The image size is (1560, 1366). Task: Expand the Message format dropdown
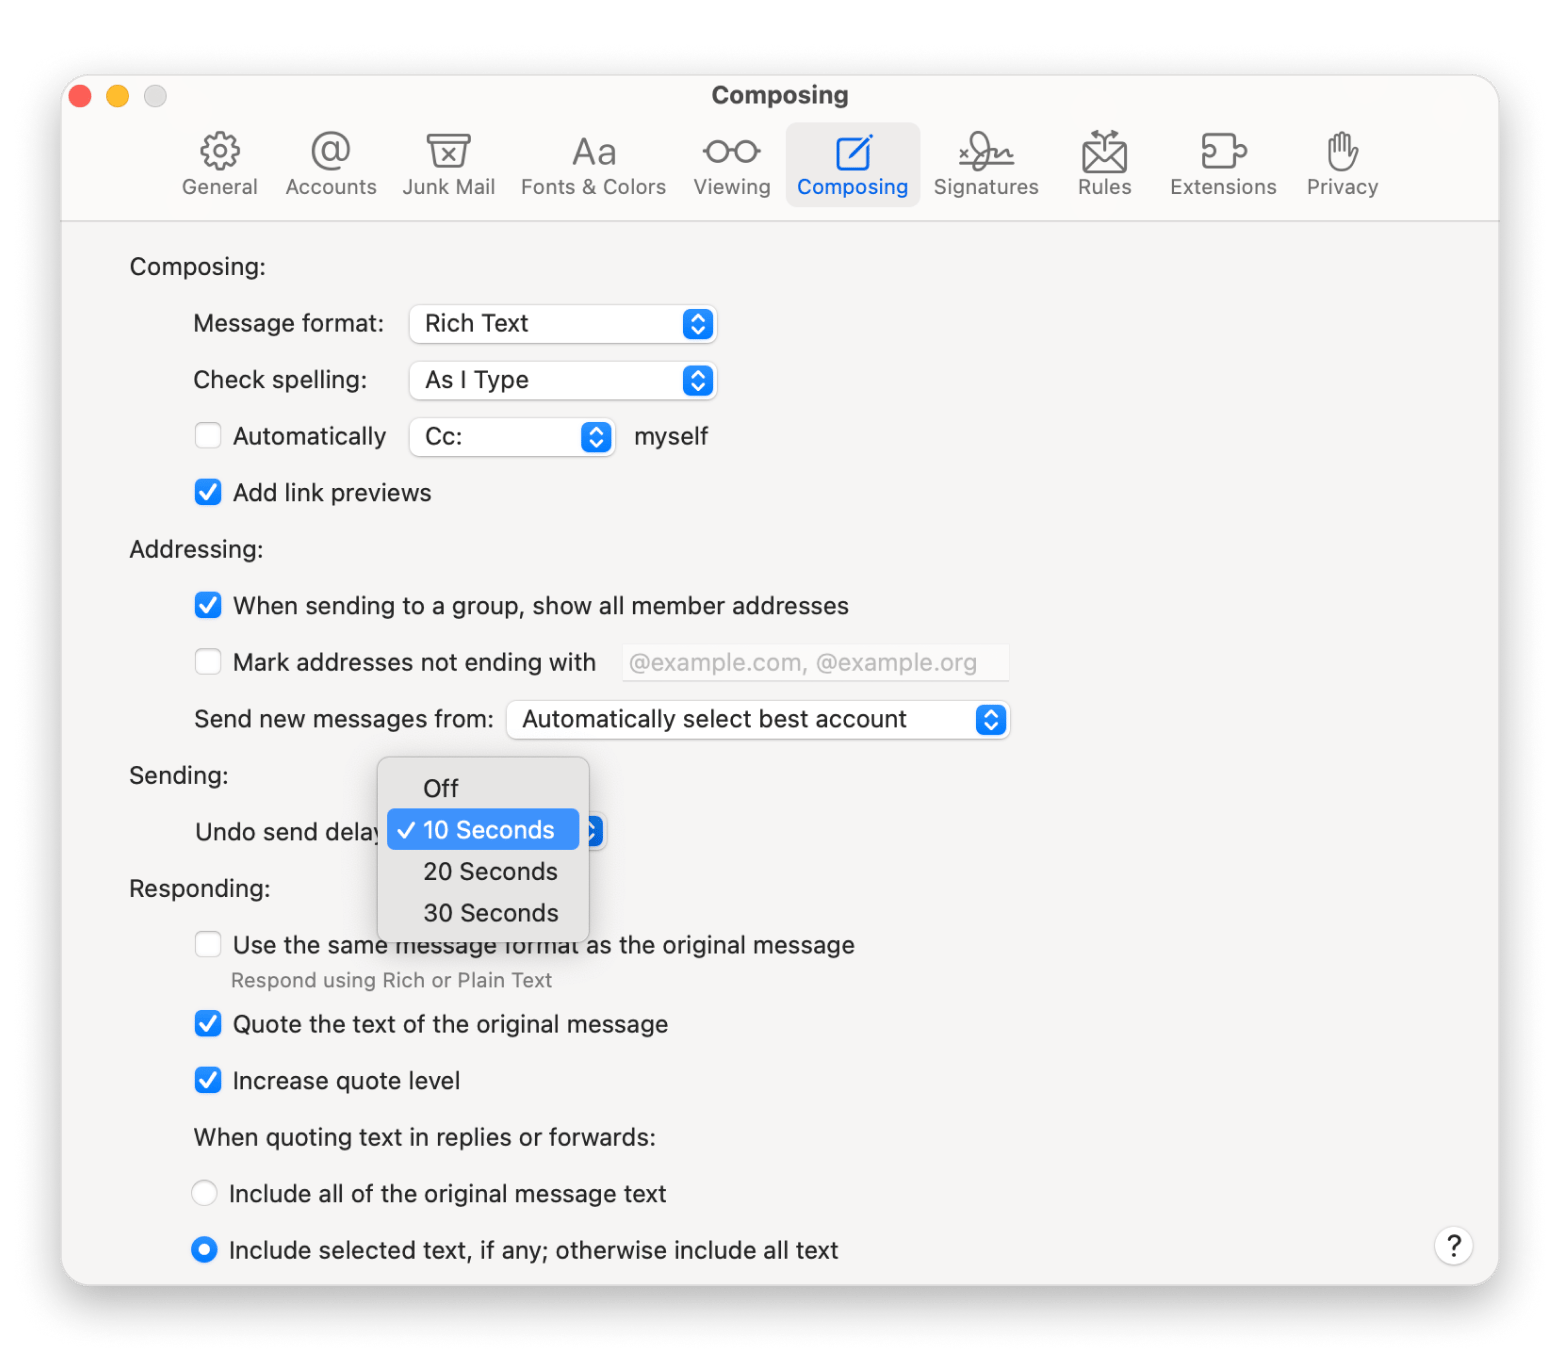coord(563,324)
